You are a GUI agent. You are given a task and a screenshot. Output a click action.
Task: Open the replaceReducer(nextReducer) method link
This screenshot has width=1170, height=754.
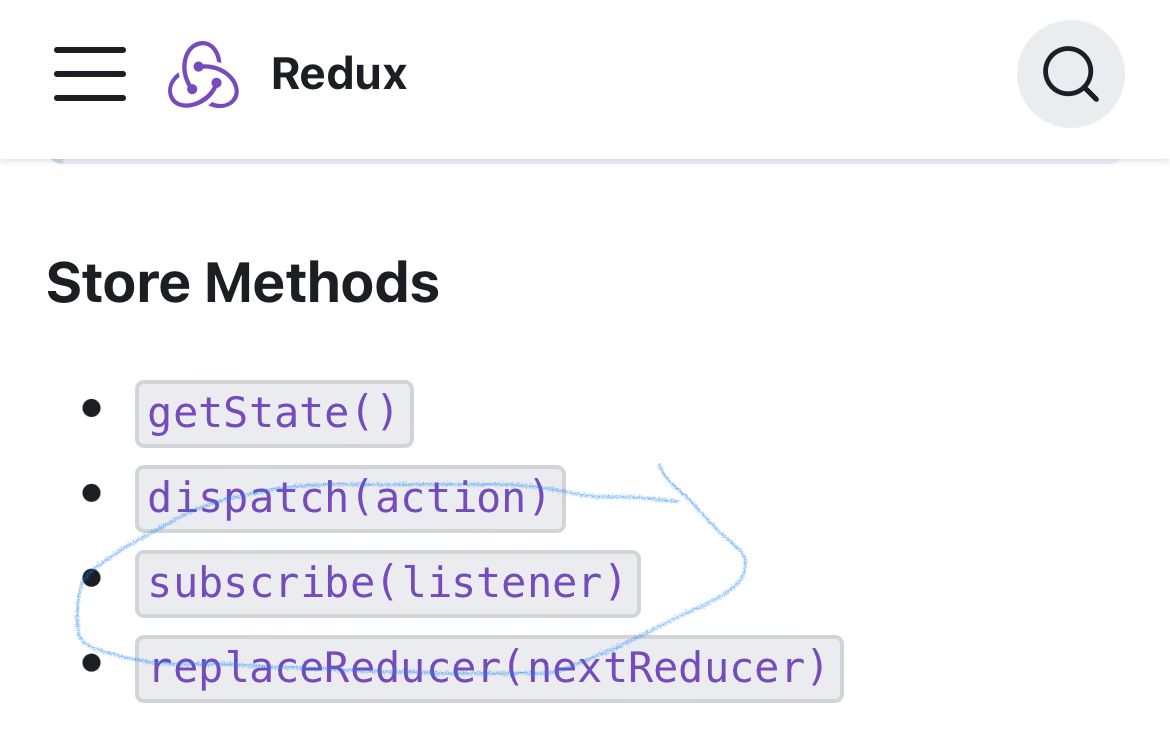pyautogui.click(x=489, y=669)
